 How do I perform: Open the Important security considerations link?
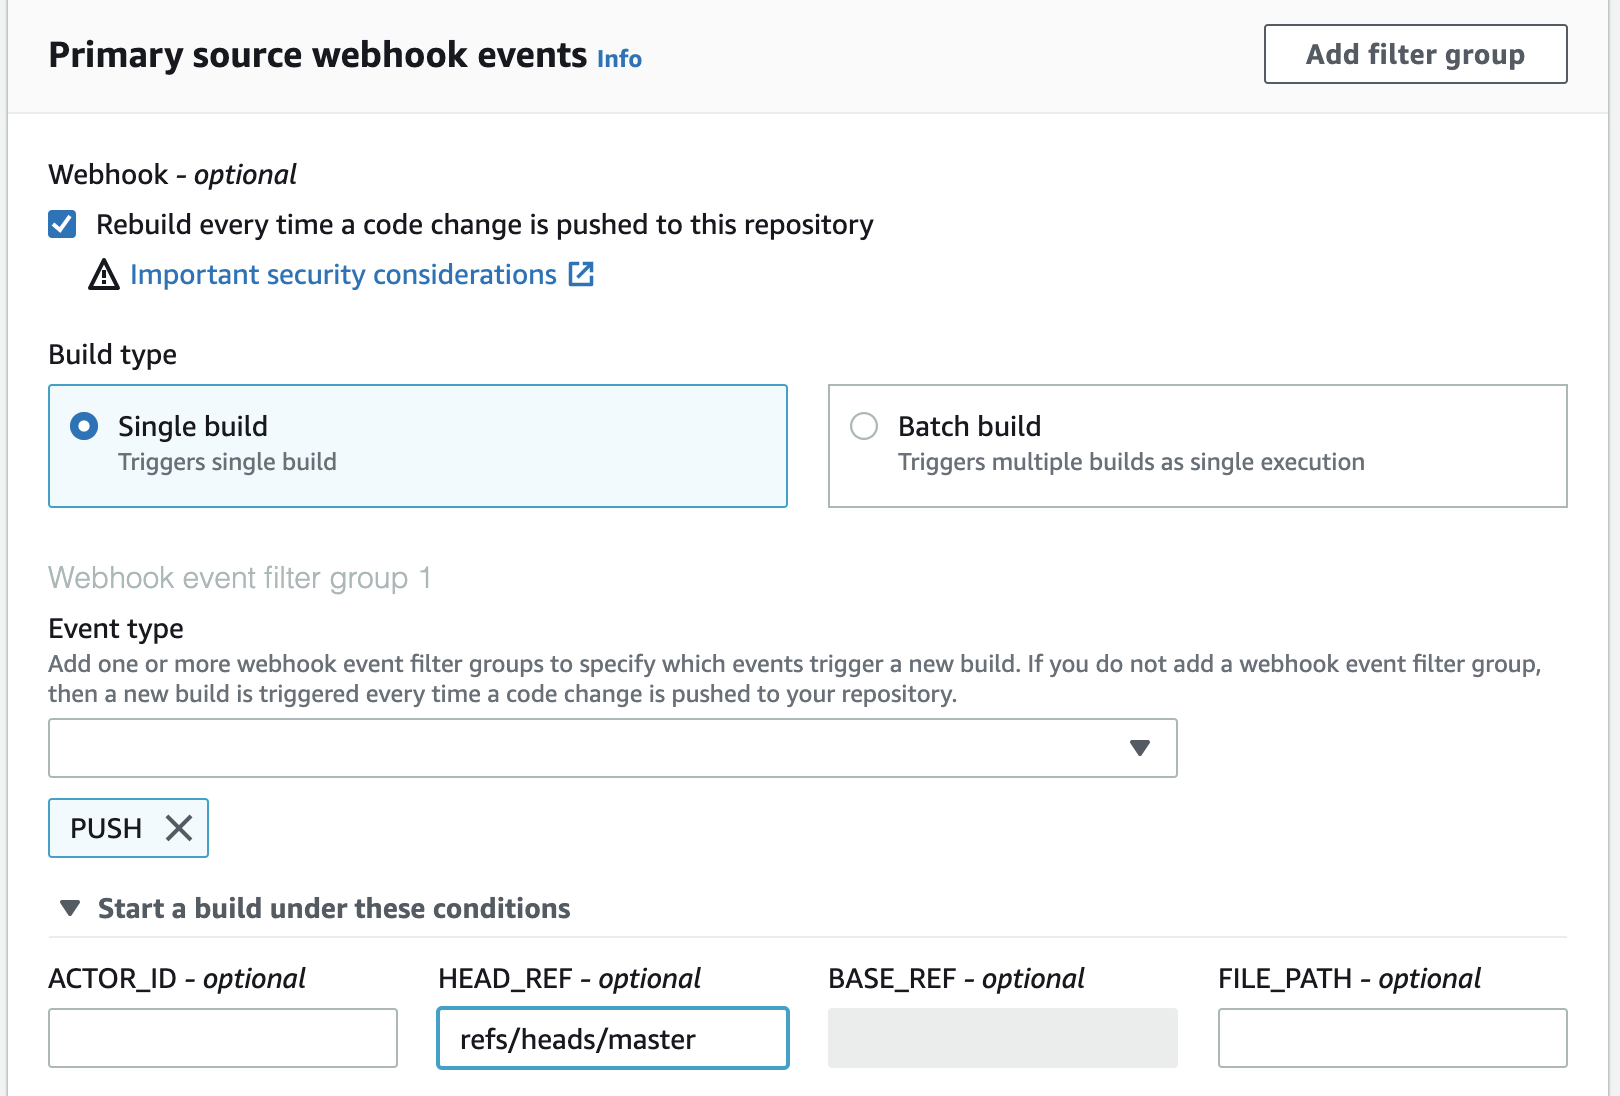pos(343,275)
